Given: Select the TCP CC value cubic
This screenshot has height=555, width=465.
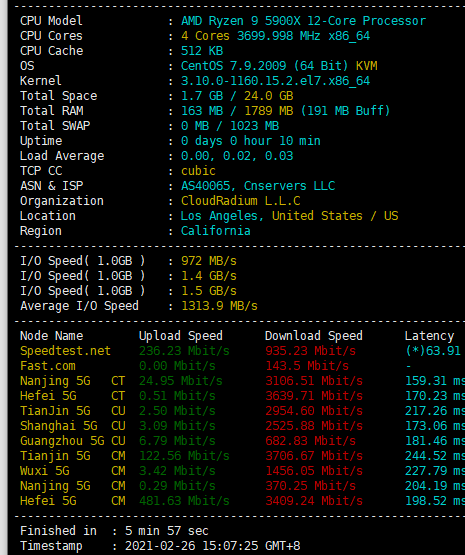Looking at the screenshot, I should click(x=198, y=171).
